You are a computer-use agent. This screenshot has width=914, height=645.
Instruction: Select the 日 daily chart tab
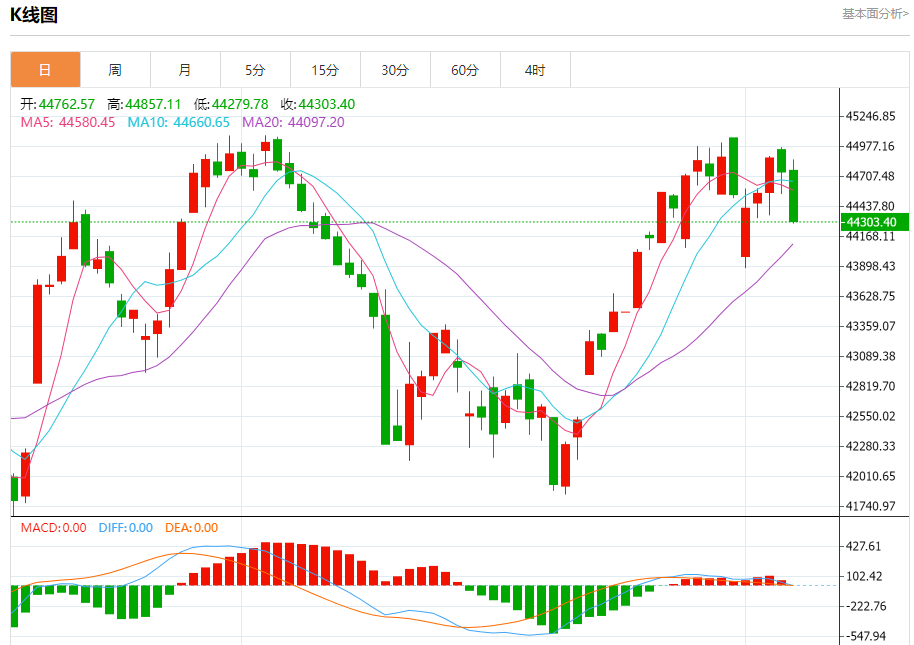(45, 70)
